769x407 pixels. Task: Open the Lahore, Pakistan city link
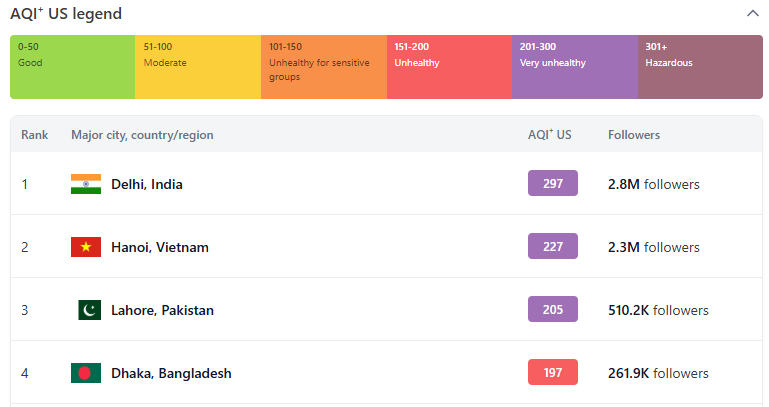(x=162, y=310)
